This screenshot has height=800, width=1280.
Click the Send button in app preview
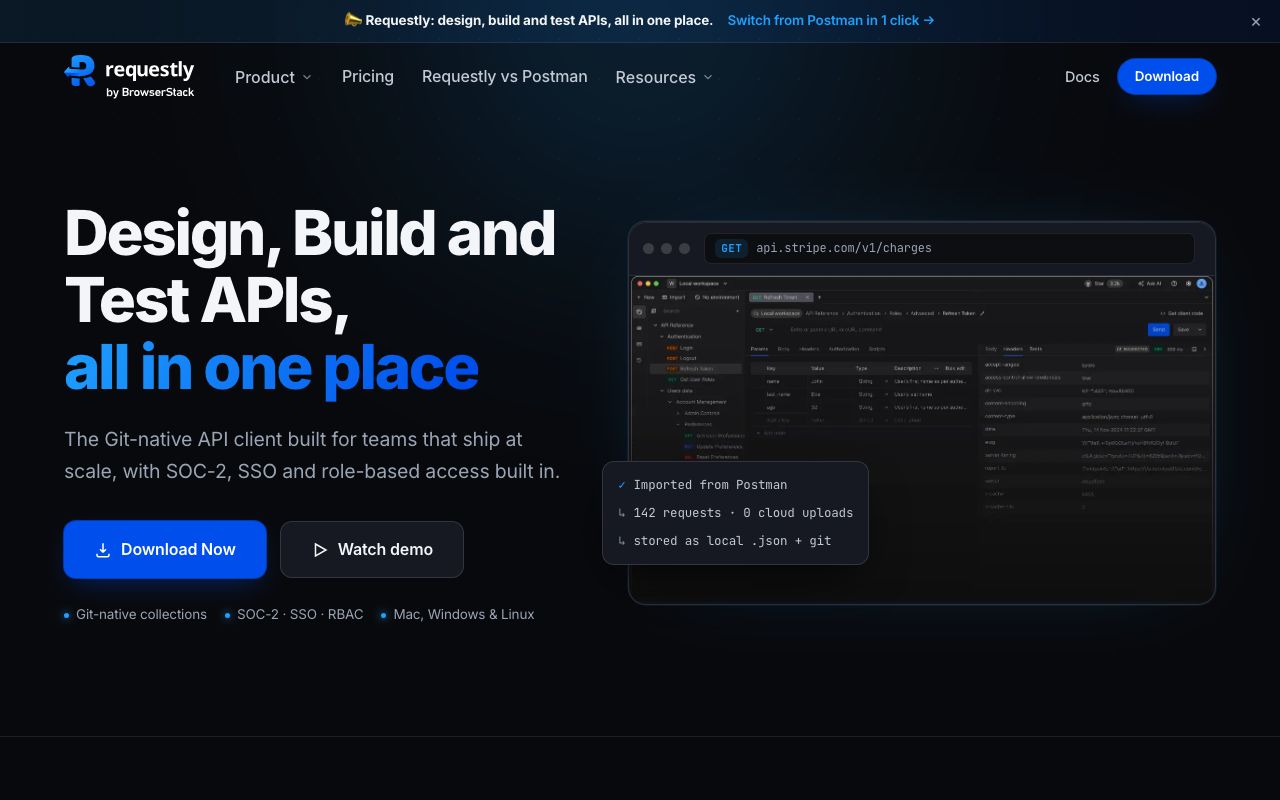click(x=1159, y=329)
